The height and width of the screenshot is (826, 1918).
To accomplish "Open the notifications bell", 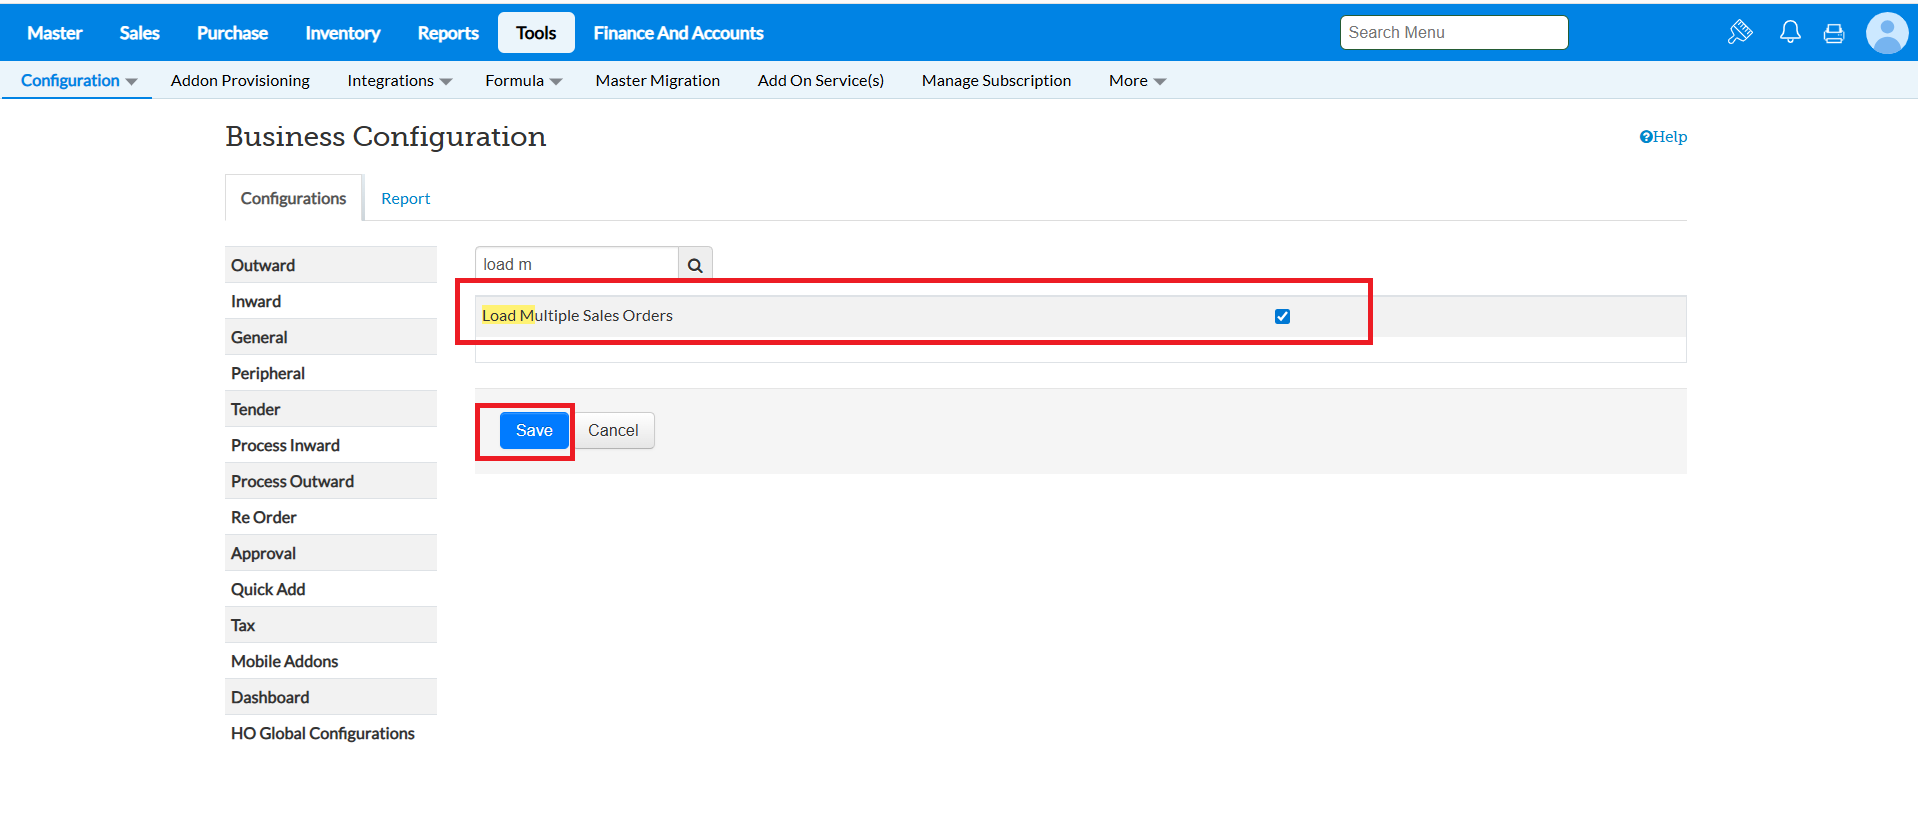I will click(1790, 32).
